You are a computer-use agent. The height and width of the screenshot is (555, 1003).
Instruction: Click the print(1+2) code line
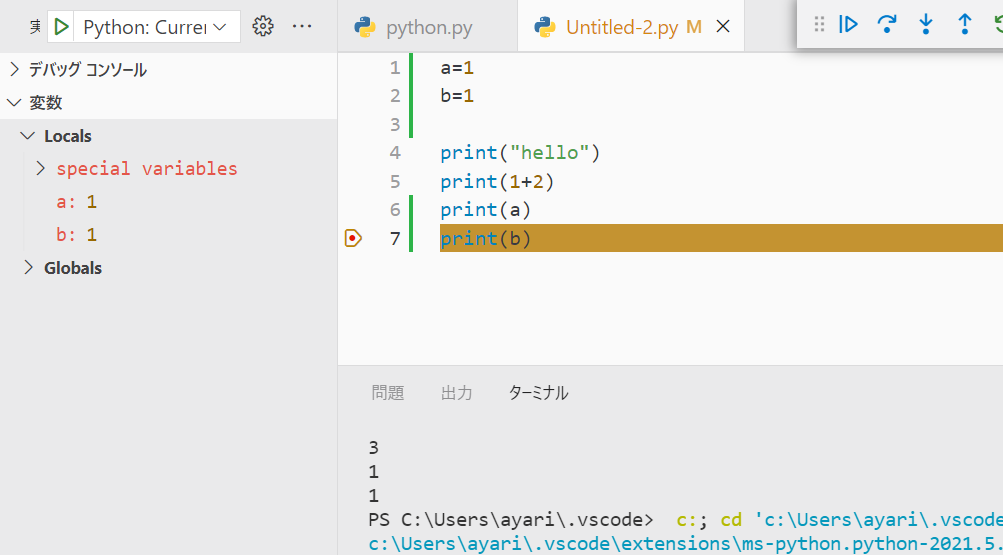[x=497, y=182]
